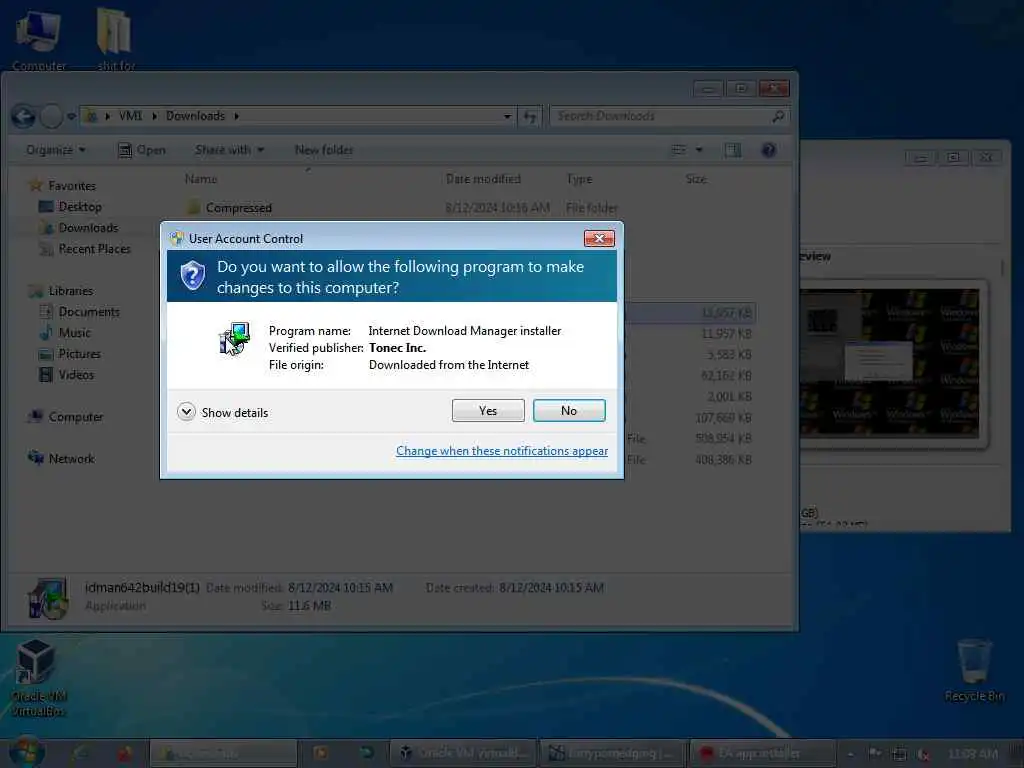
Task: Open the recent pages dropdown arrow
Action: click(x=71, y=116)
